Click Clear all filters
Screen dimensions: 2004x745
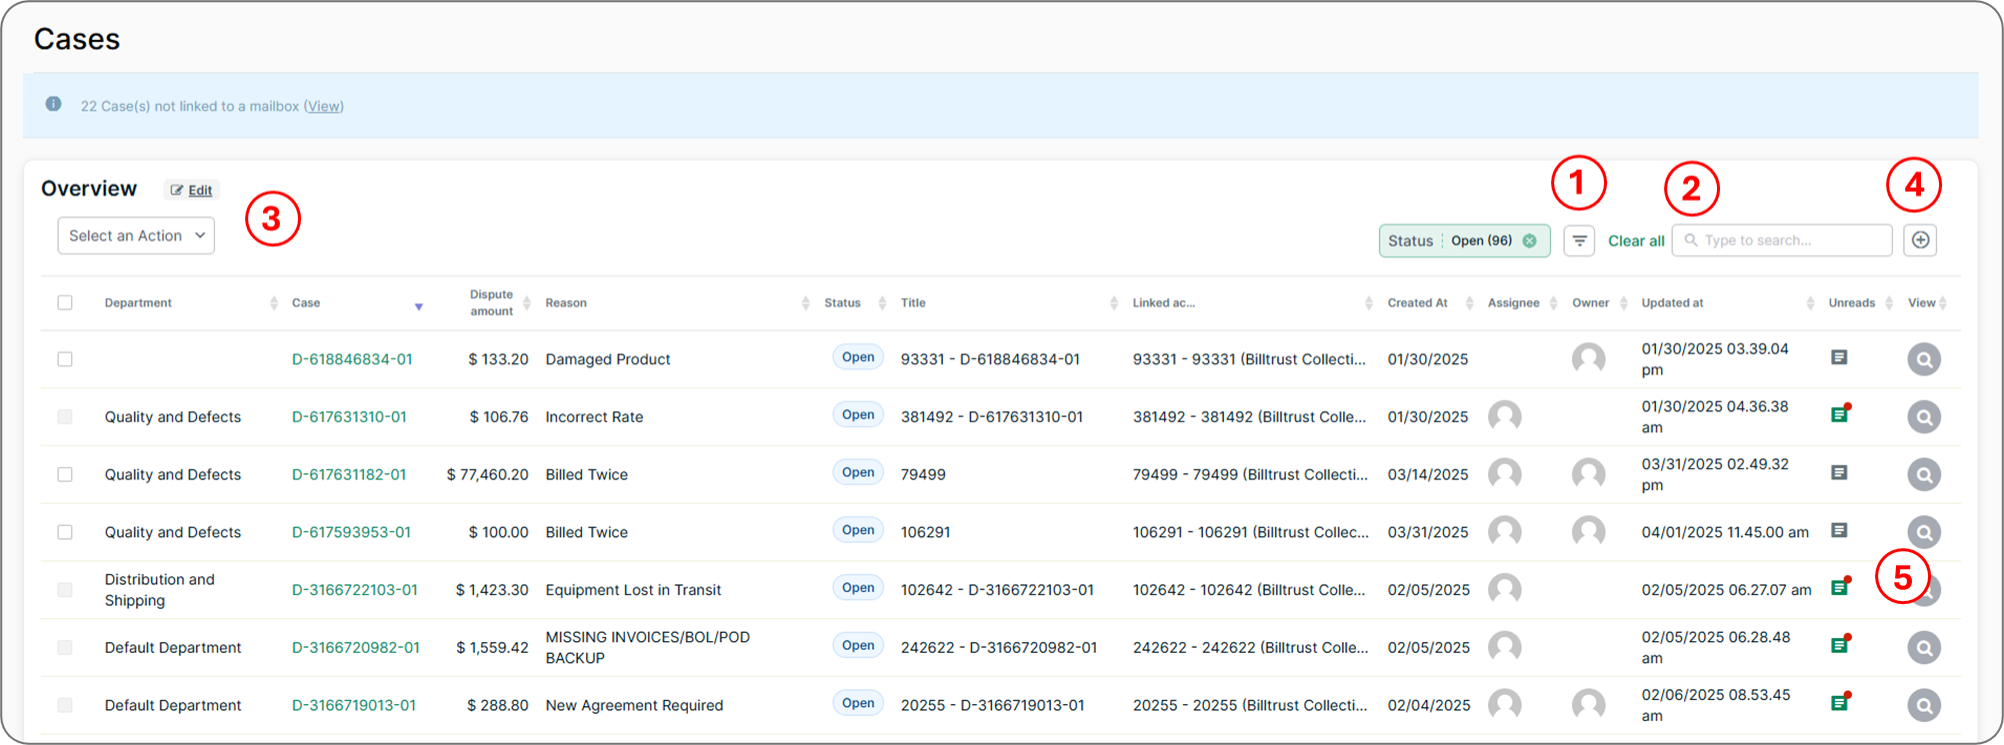[1636, 241]
